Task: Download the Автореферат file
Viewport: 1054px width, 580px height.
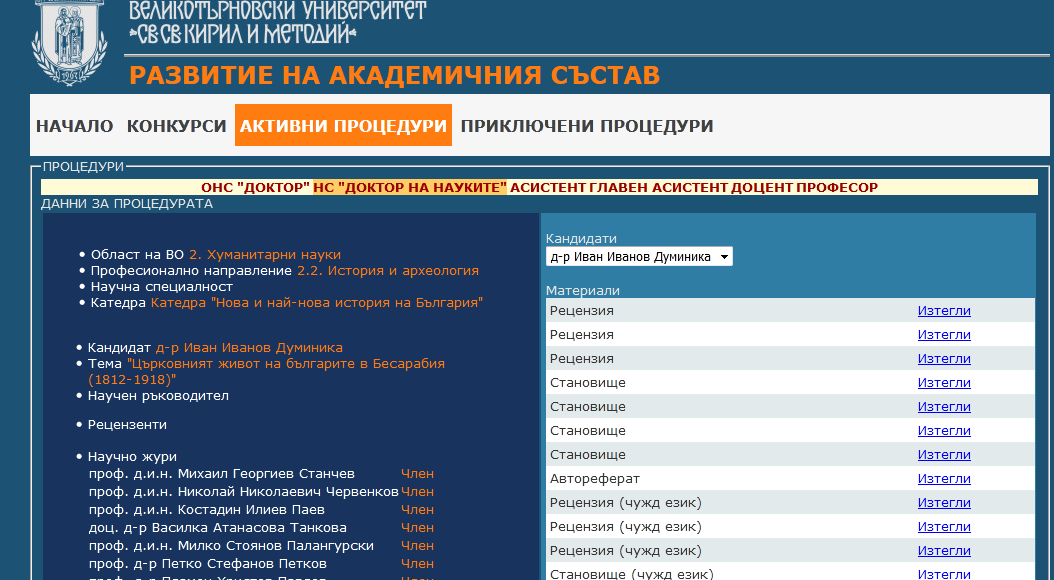Action: [x=944, y=479]
